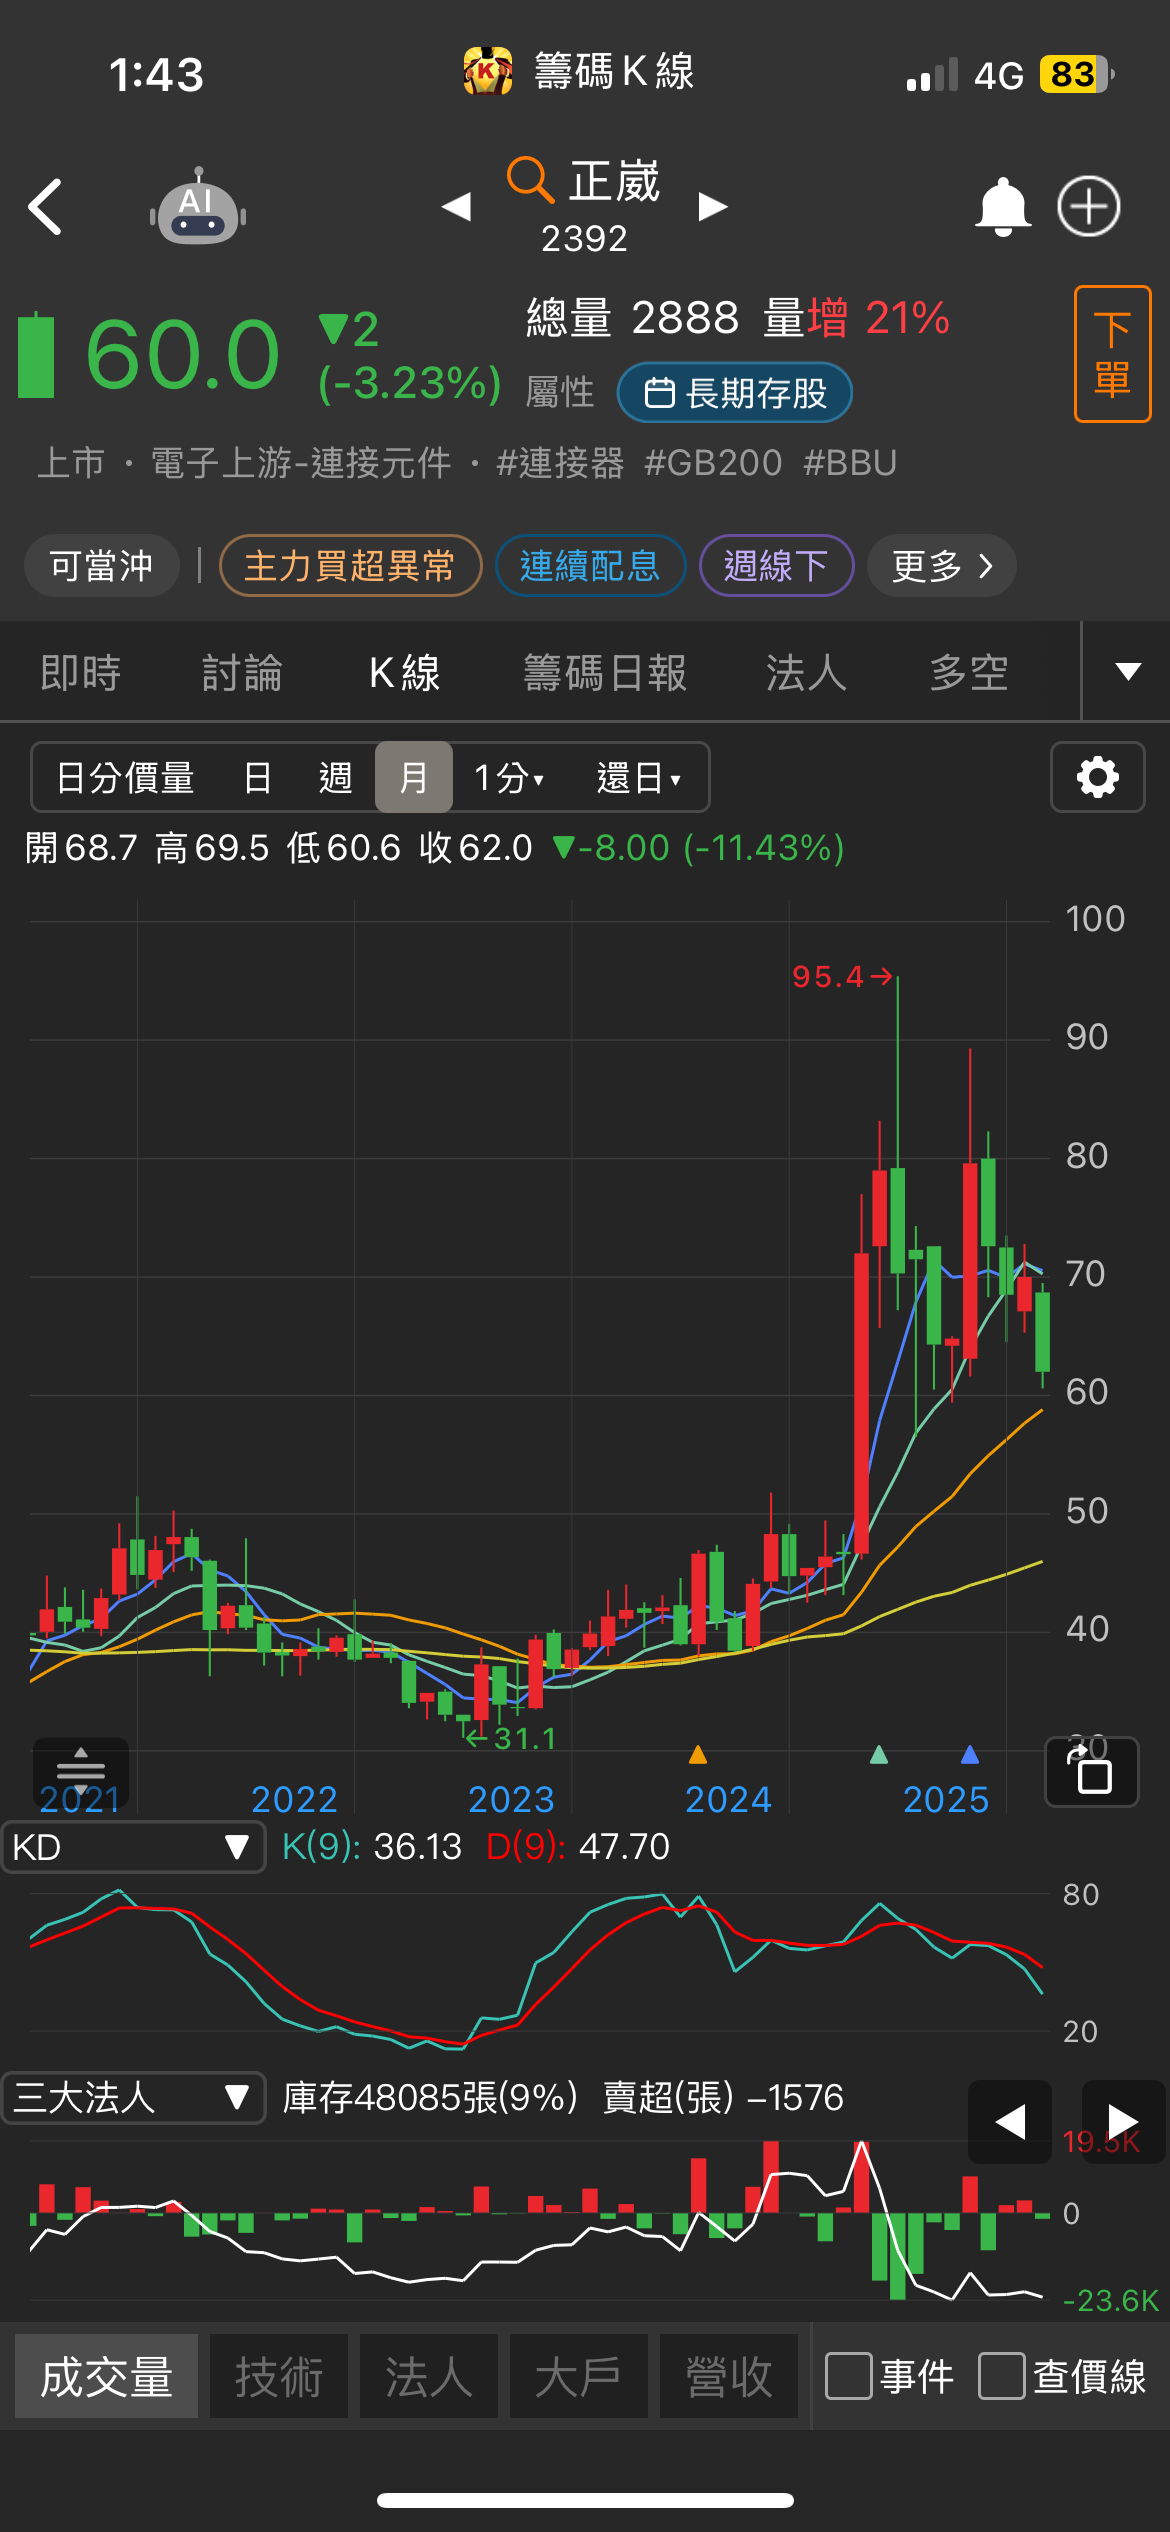Tap the orange search magnifier icon
The image size is (1170, 2532).
530,180
